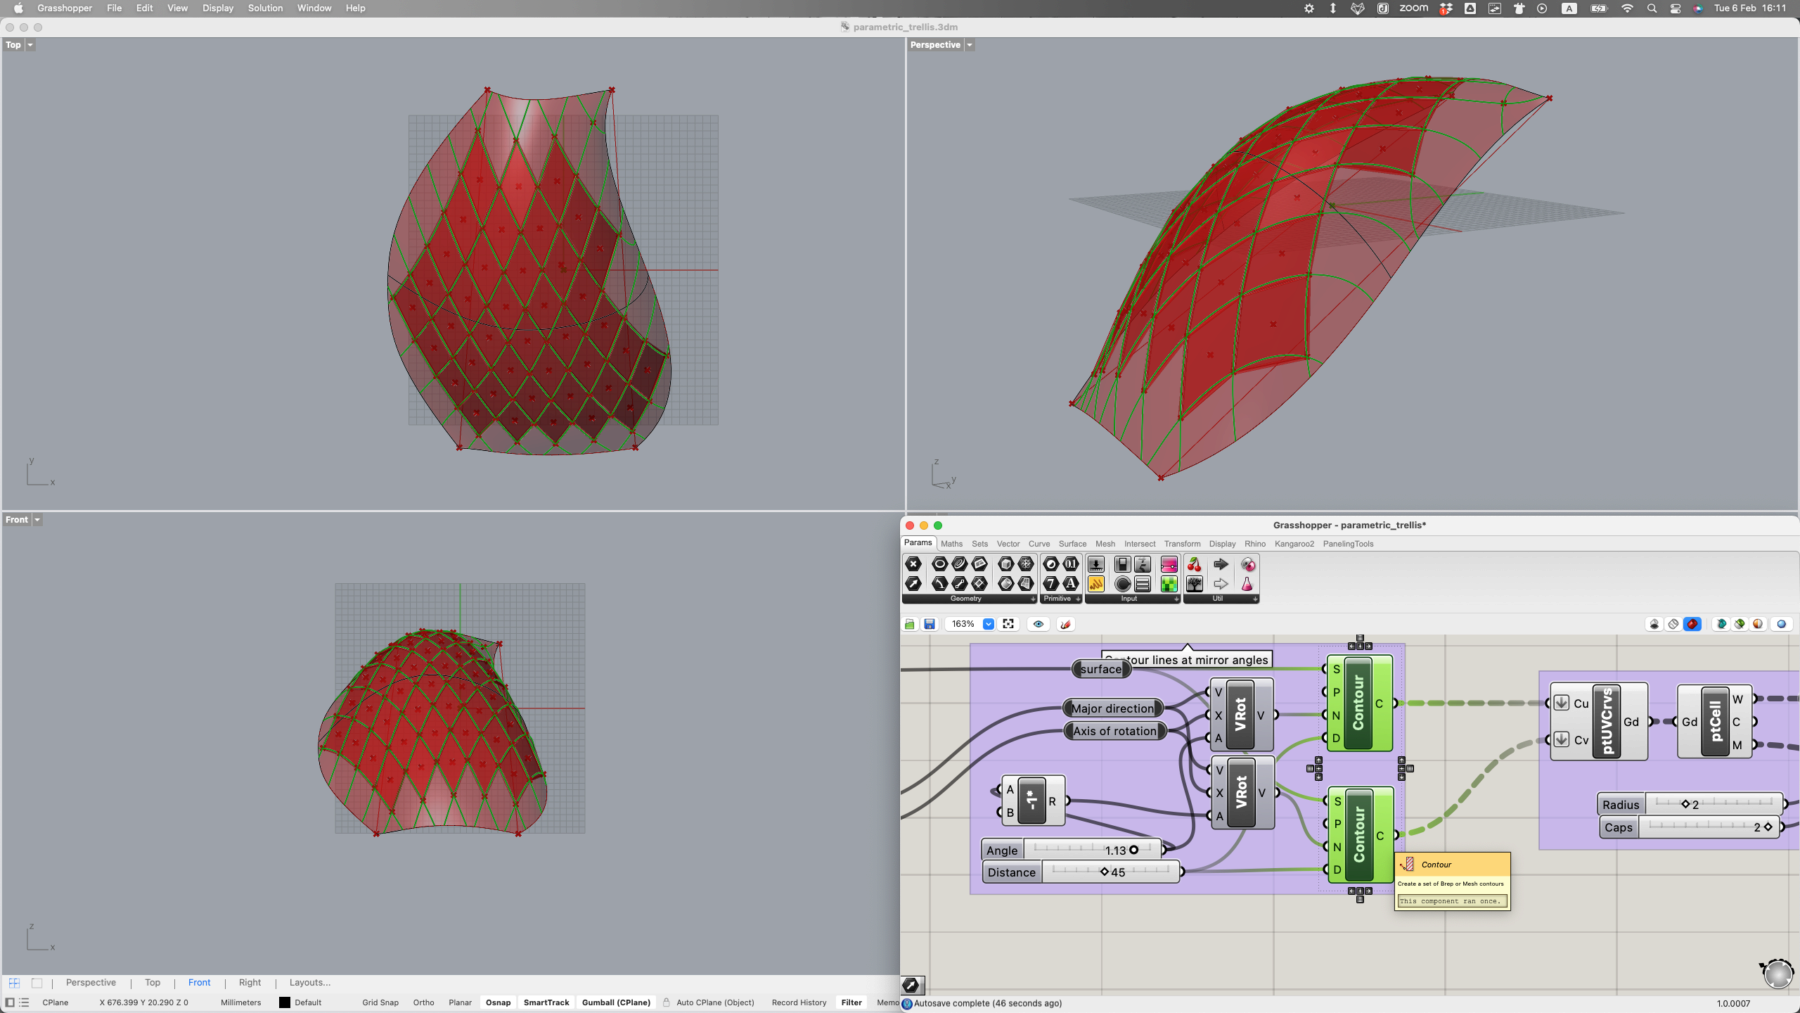
Task: Click the Filter button in status bar
Action: click(851, 1002)
